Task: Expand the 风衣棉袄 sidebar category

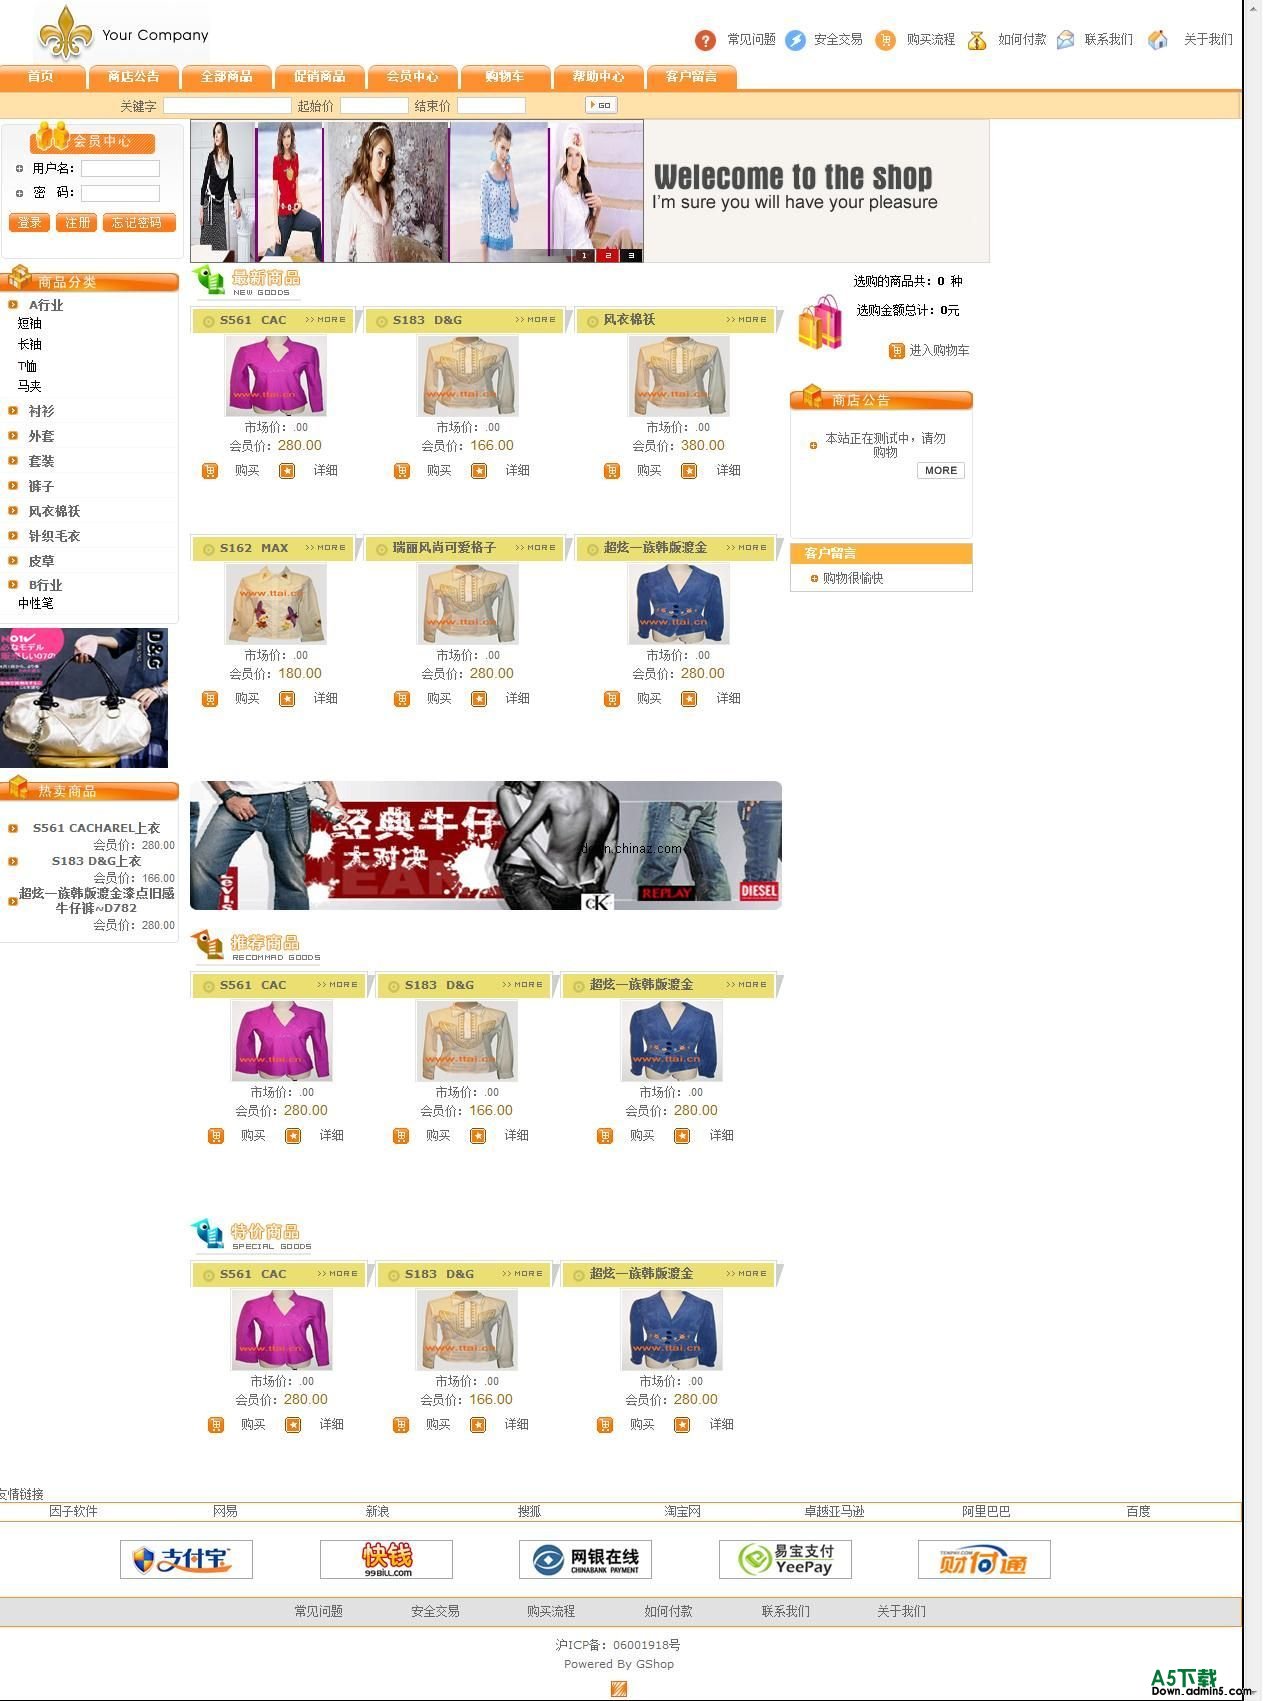Action: click(x=54, y=511)
